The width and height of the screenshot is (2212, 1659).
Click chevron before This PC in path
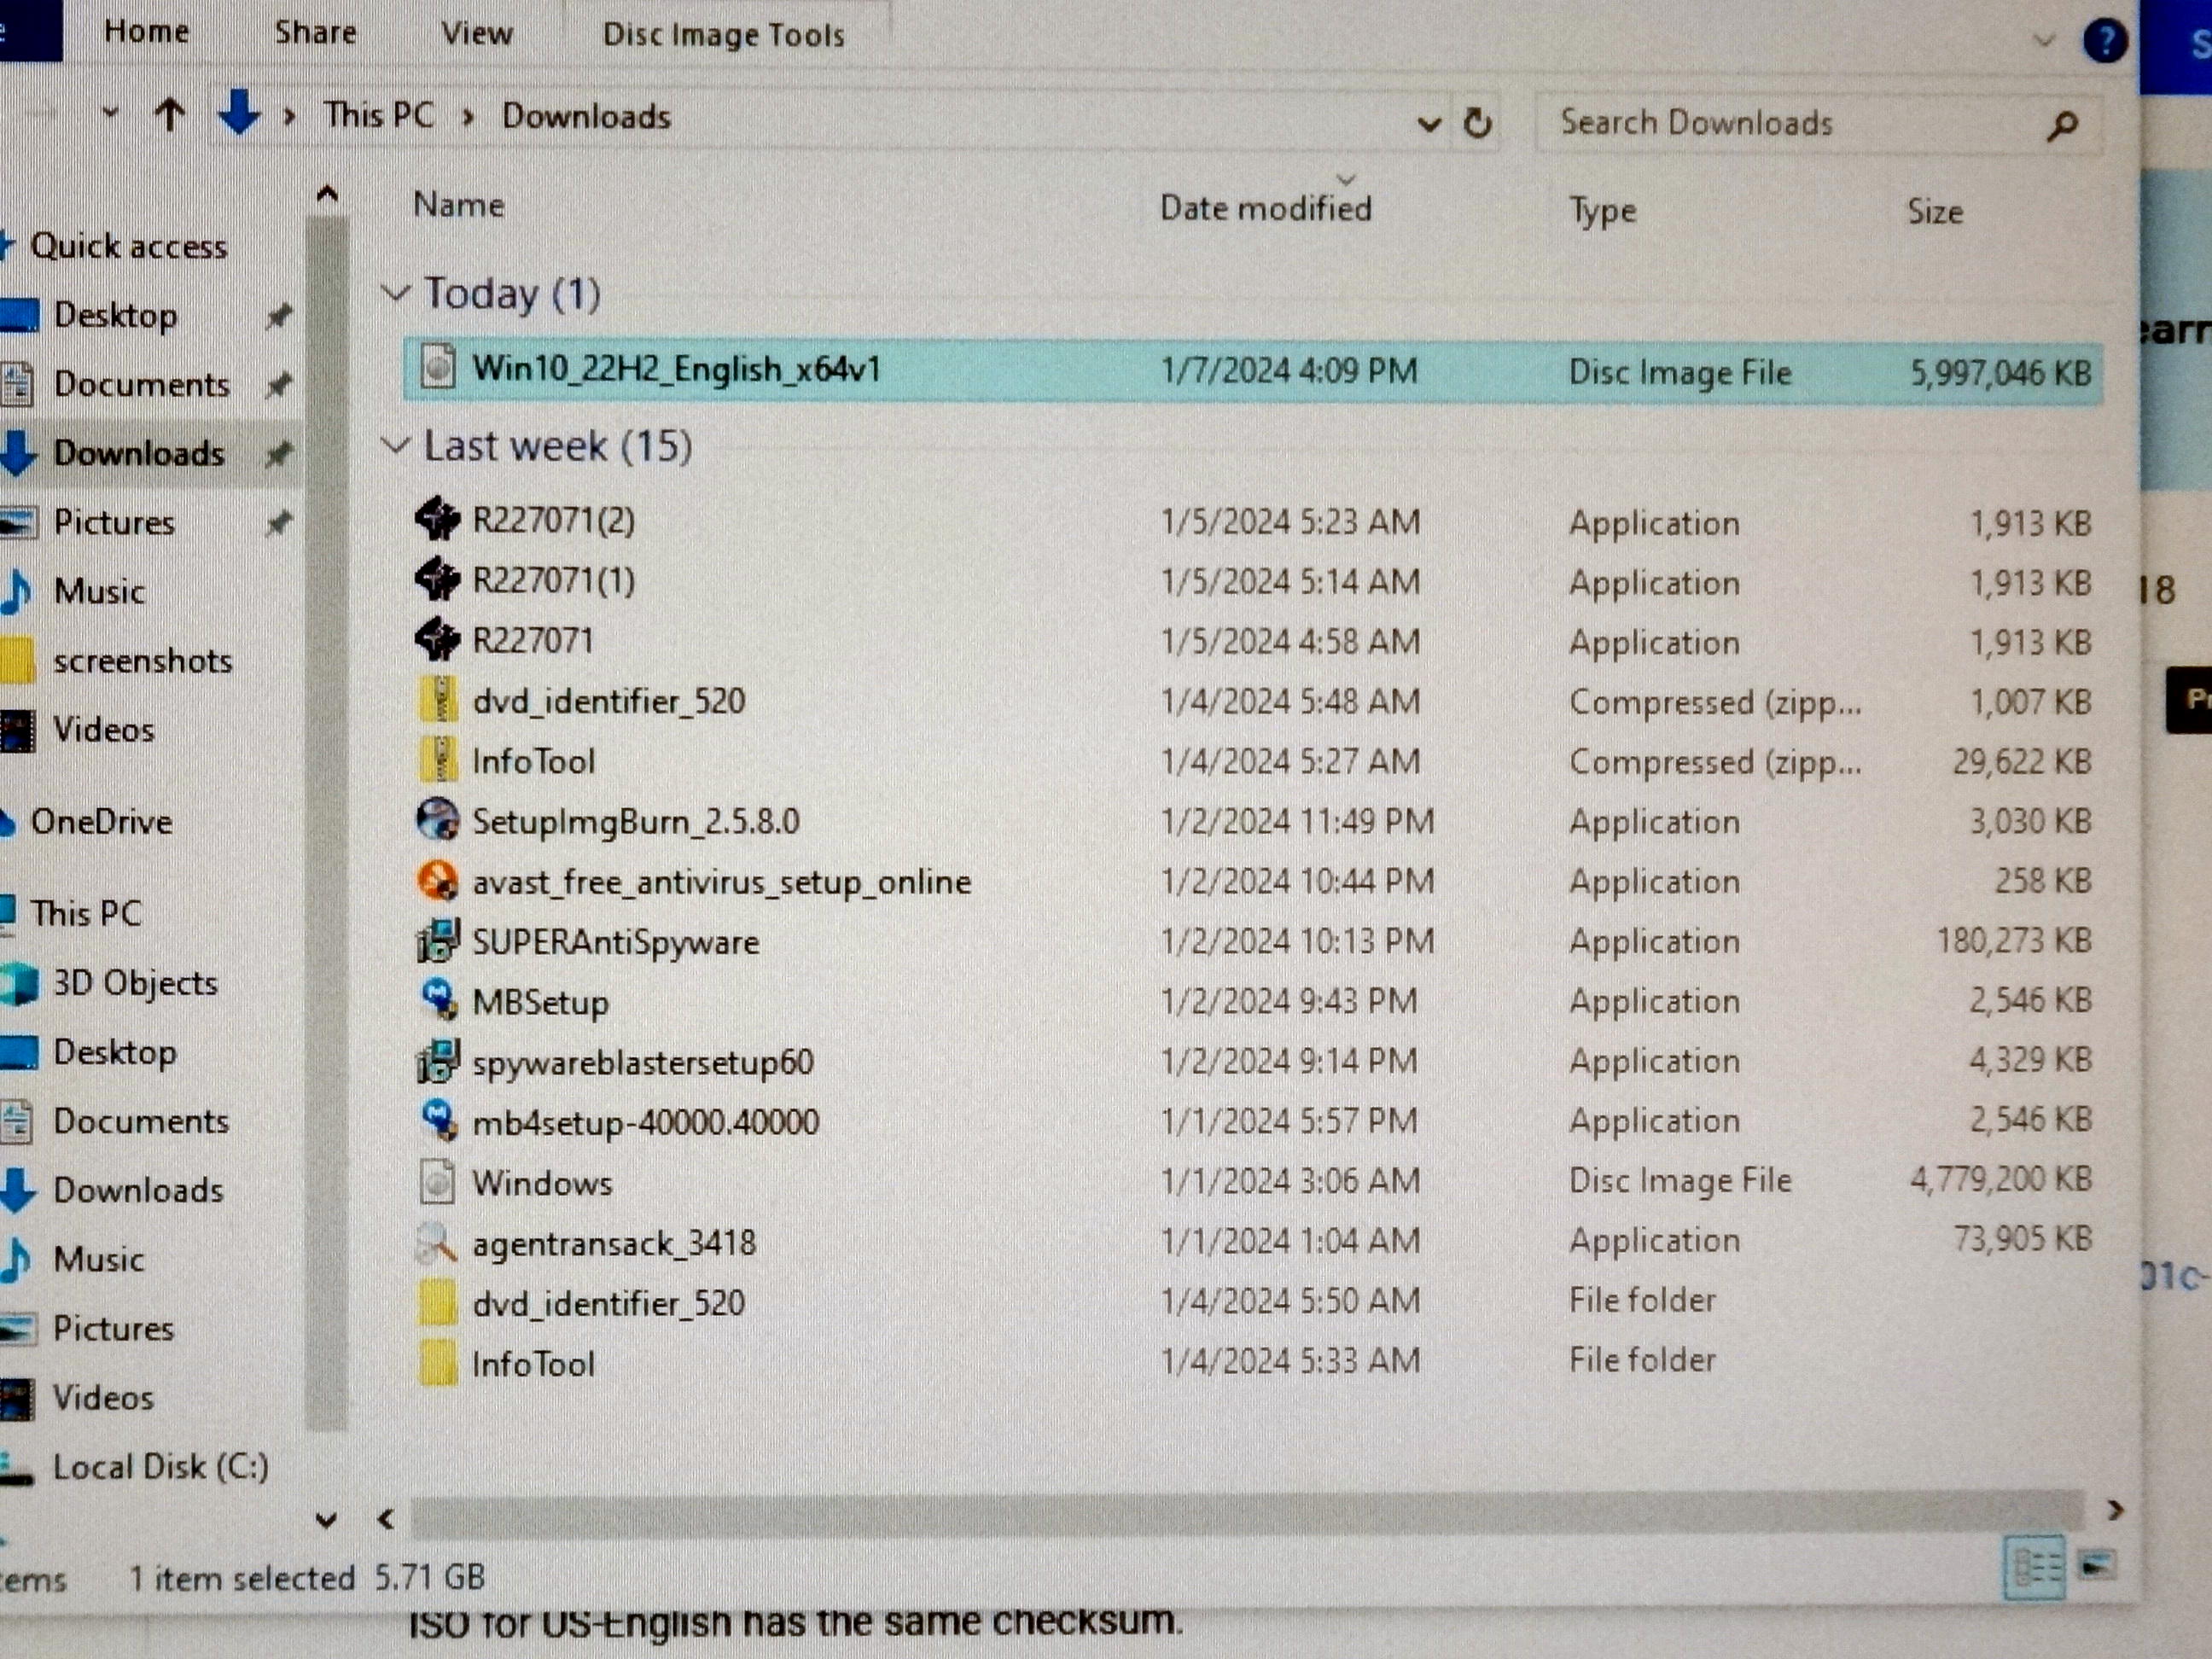tap(288, 116)
